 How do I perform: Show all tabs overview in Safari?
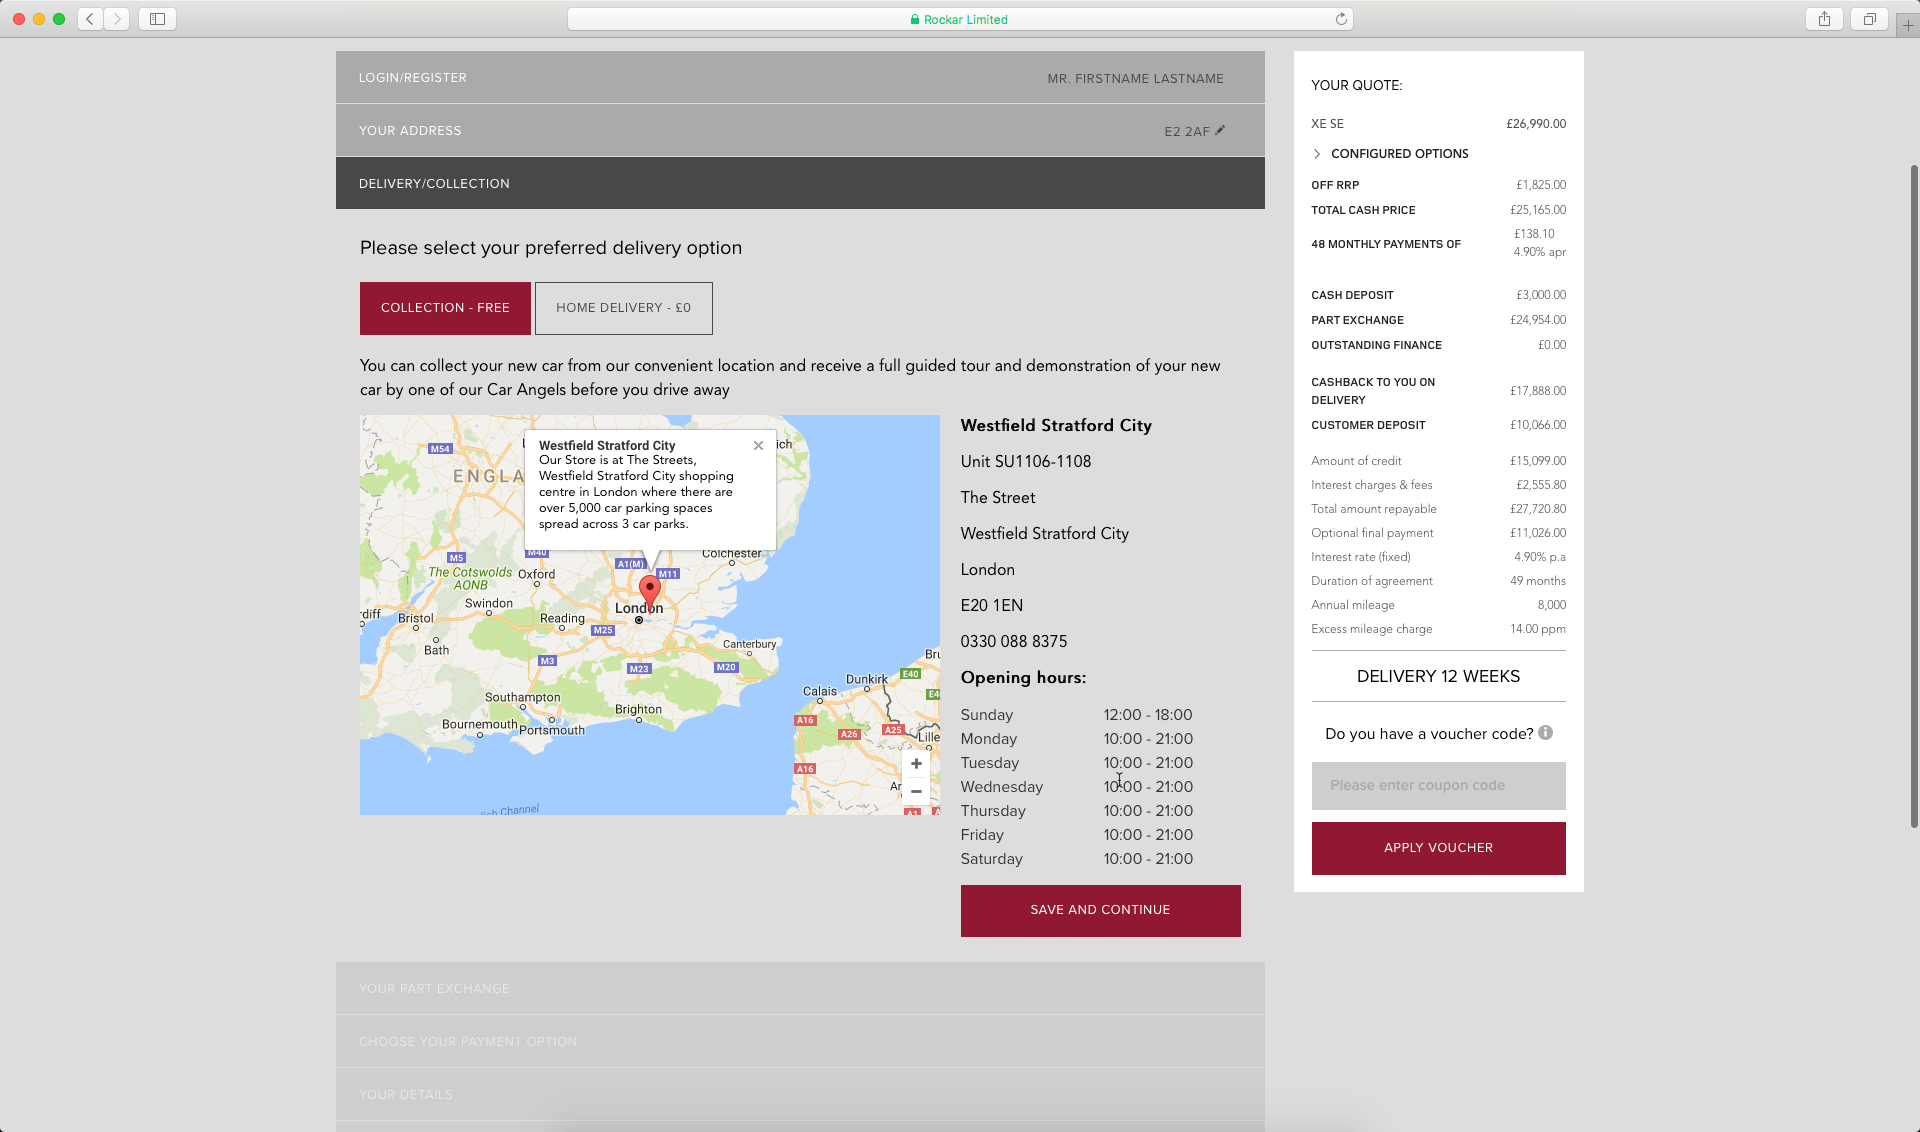click(1869, 19)
